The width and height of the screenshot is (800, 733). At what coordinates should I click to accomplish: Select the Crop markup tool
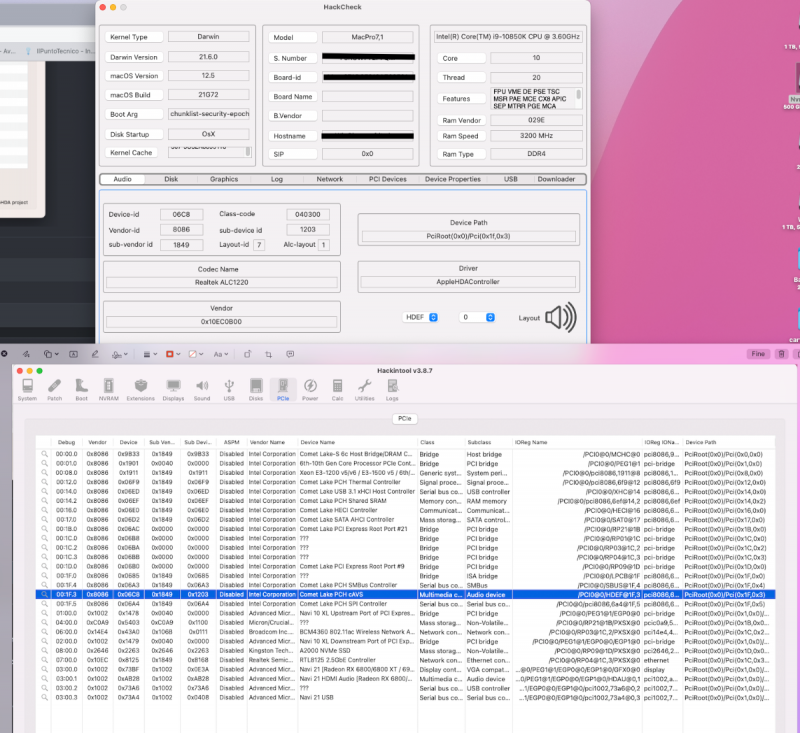click(268, 354)
